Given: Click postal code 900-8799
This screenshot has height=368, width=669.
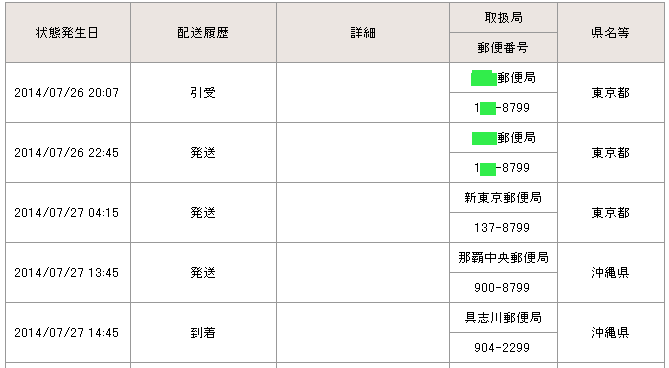Looking at the screenshot, I should coord(503,288).
